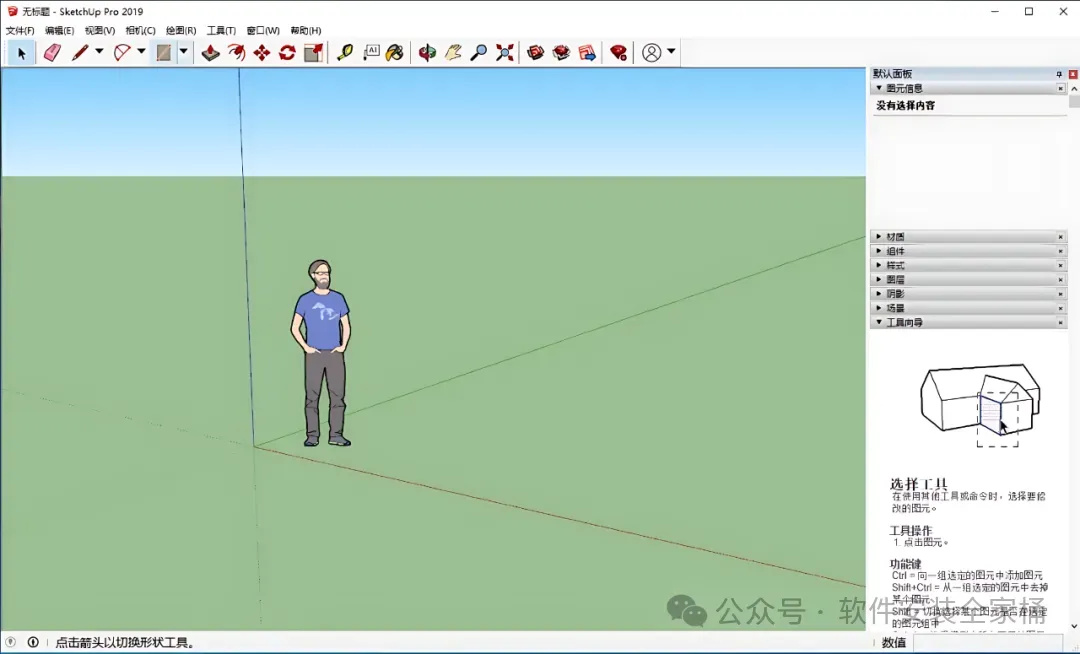The height and width of the screenshot is (654, 1080).
Task: Collapse the 图元信息 panel
Action: (x=879, y=88)
